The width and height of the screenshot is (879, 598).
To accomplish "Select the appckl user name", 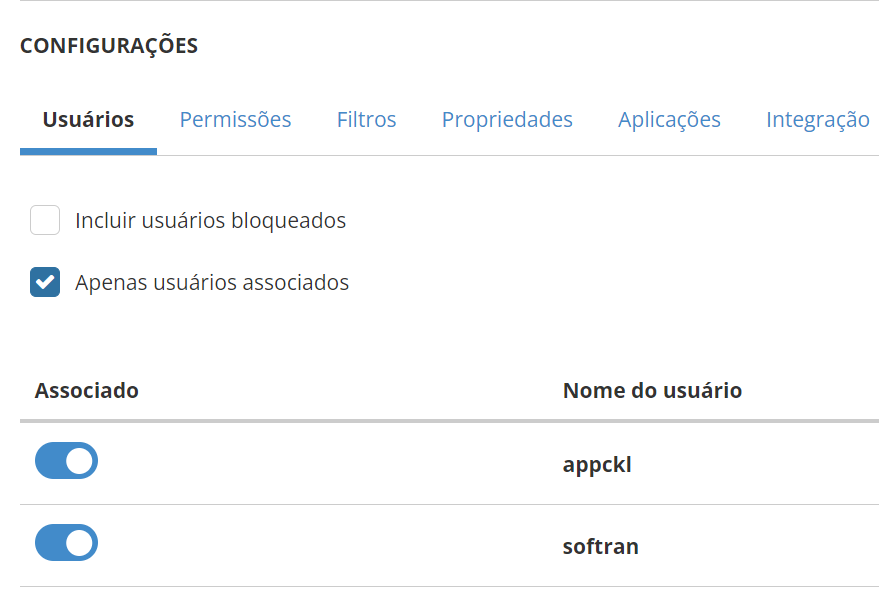I will click(597, 465).
